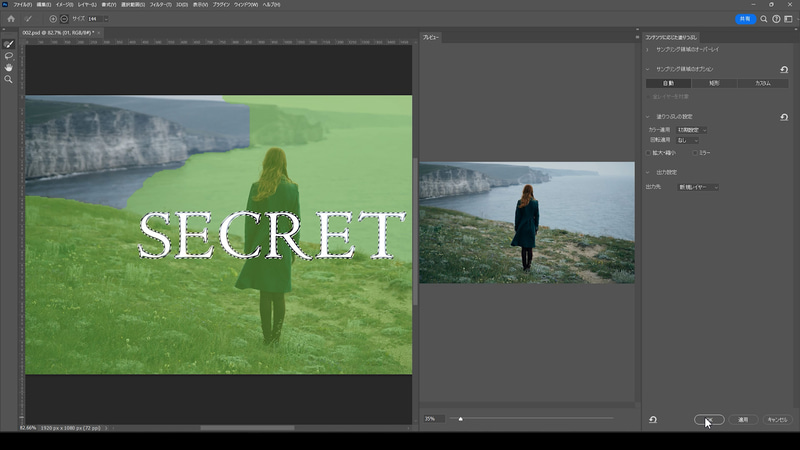800x450 pixels.
Task: Open the search icon at top right
Action: click(764, 19)
